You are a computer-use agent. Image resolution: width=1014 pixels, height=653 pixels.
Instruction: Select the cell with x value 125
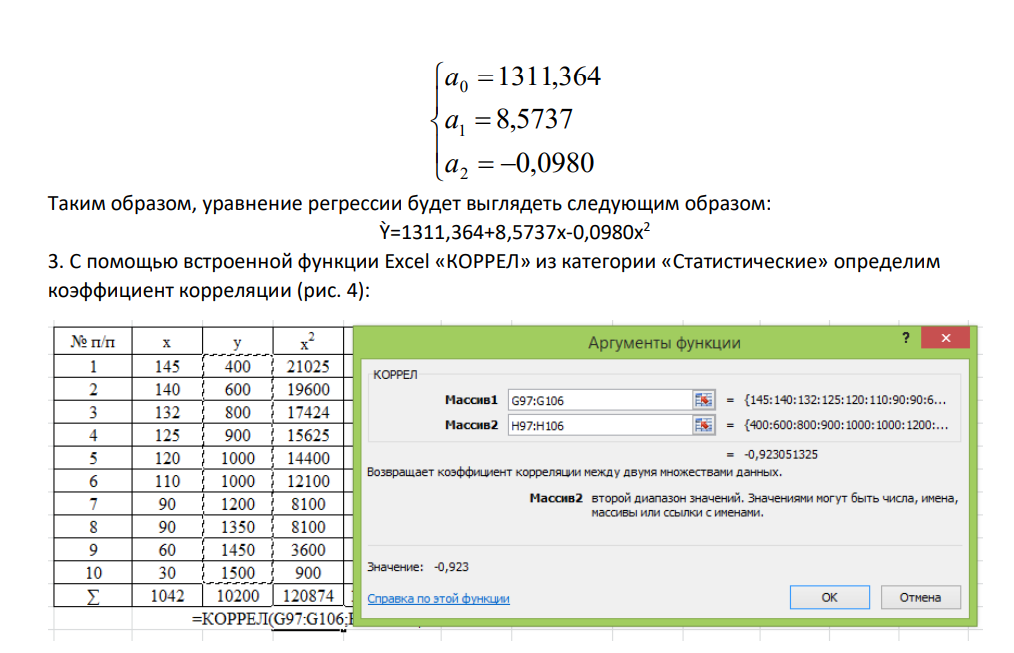pyautogui.click(x=167, y=435)
